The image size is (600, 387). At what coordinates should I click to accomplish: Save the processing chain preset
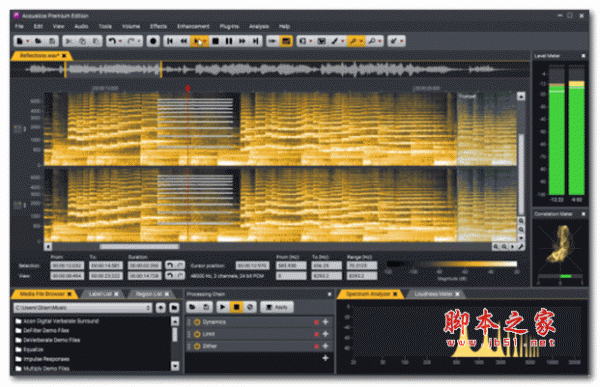[x=206, y=307]
